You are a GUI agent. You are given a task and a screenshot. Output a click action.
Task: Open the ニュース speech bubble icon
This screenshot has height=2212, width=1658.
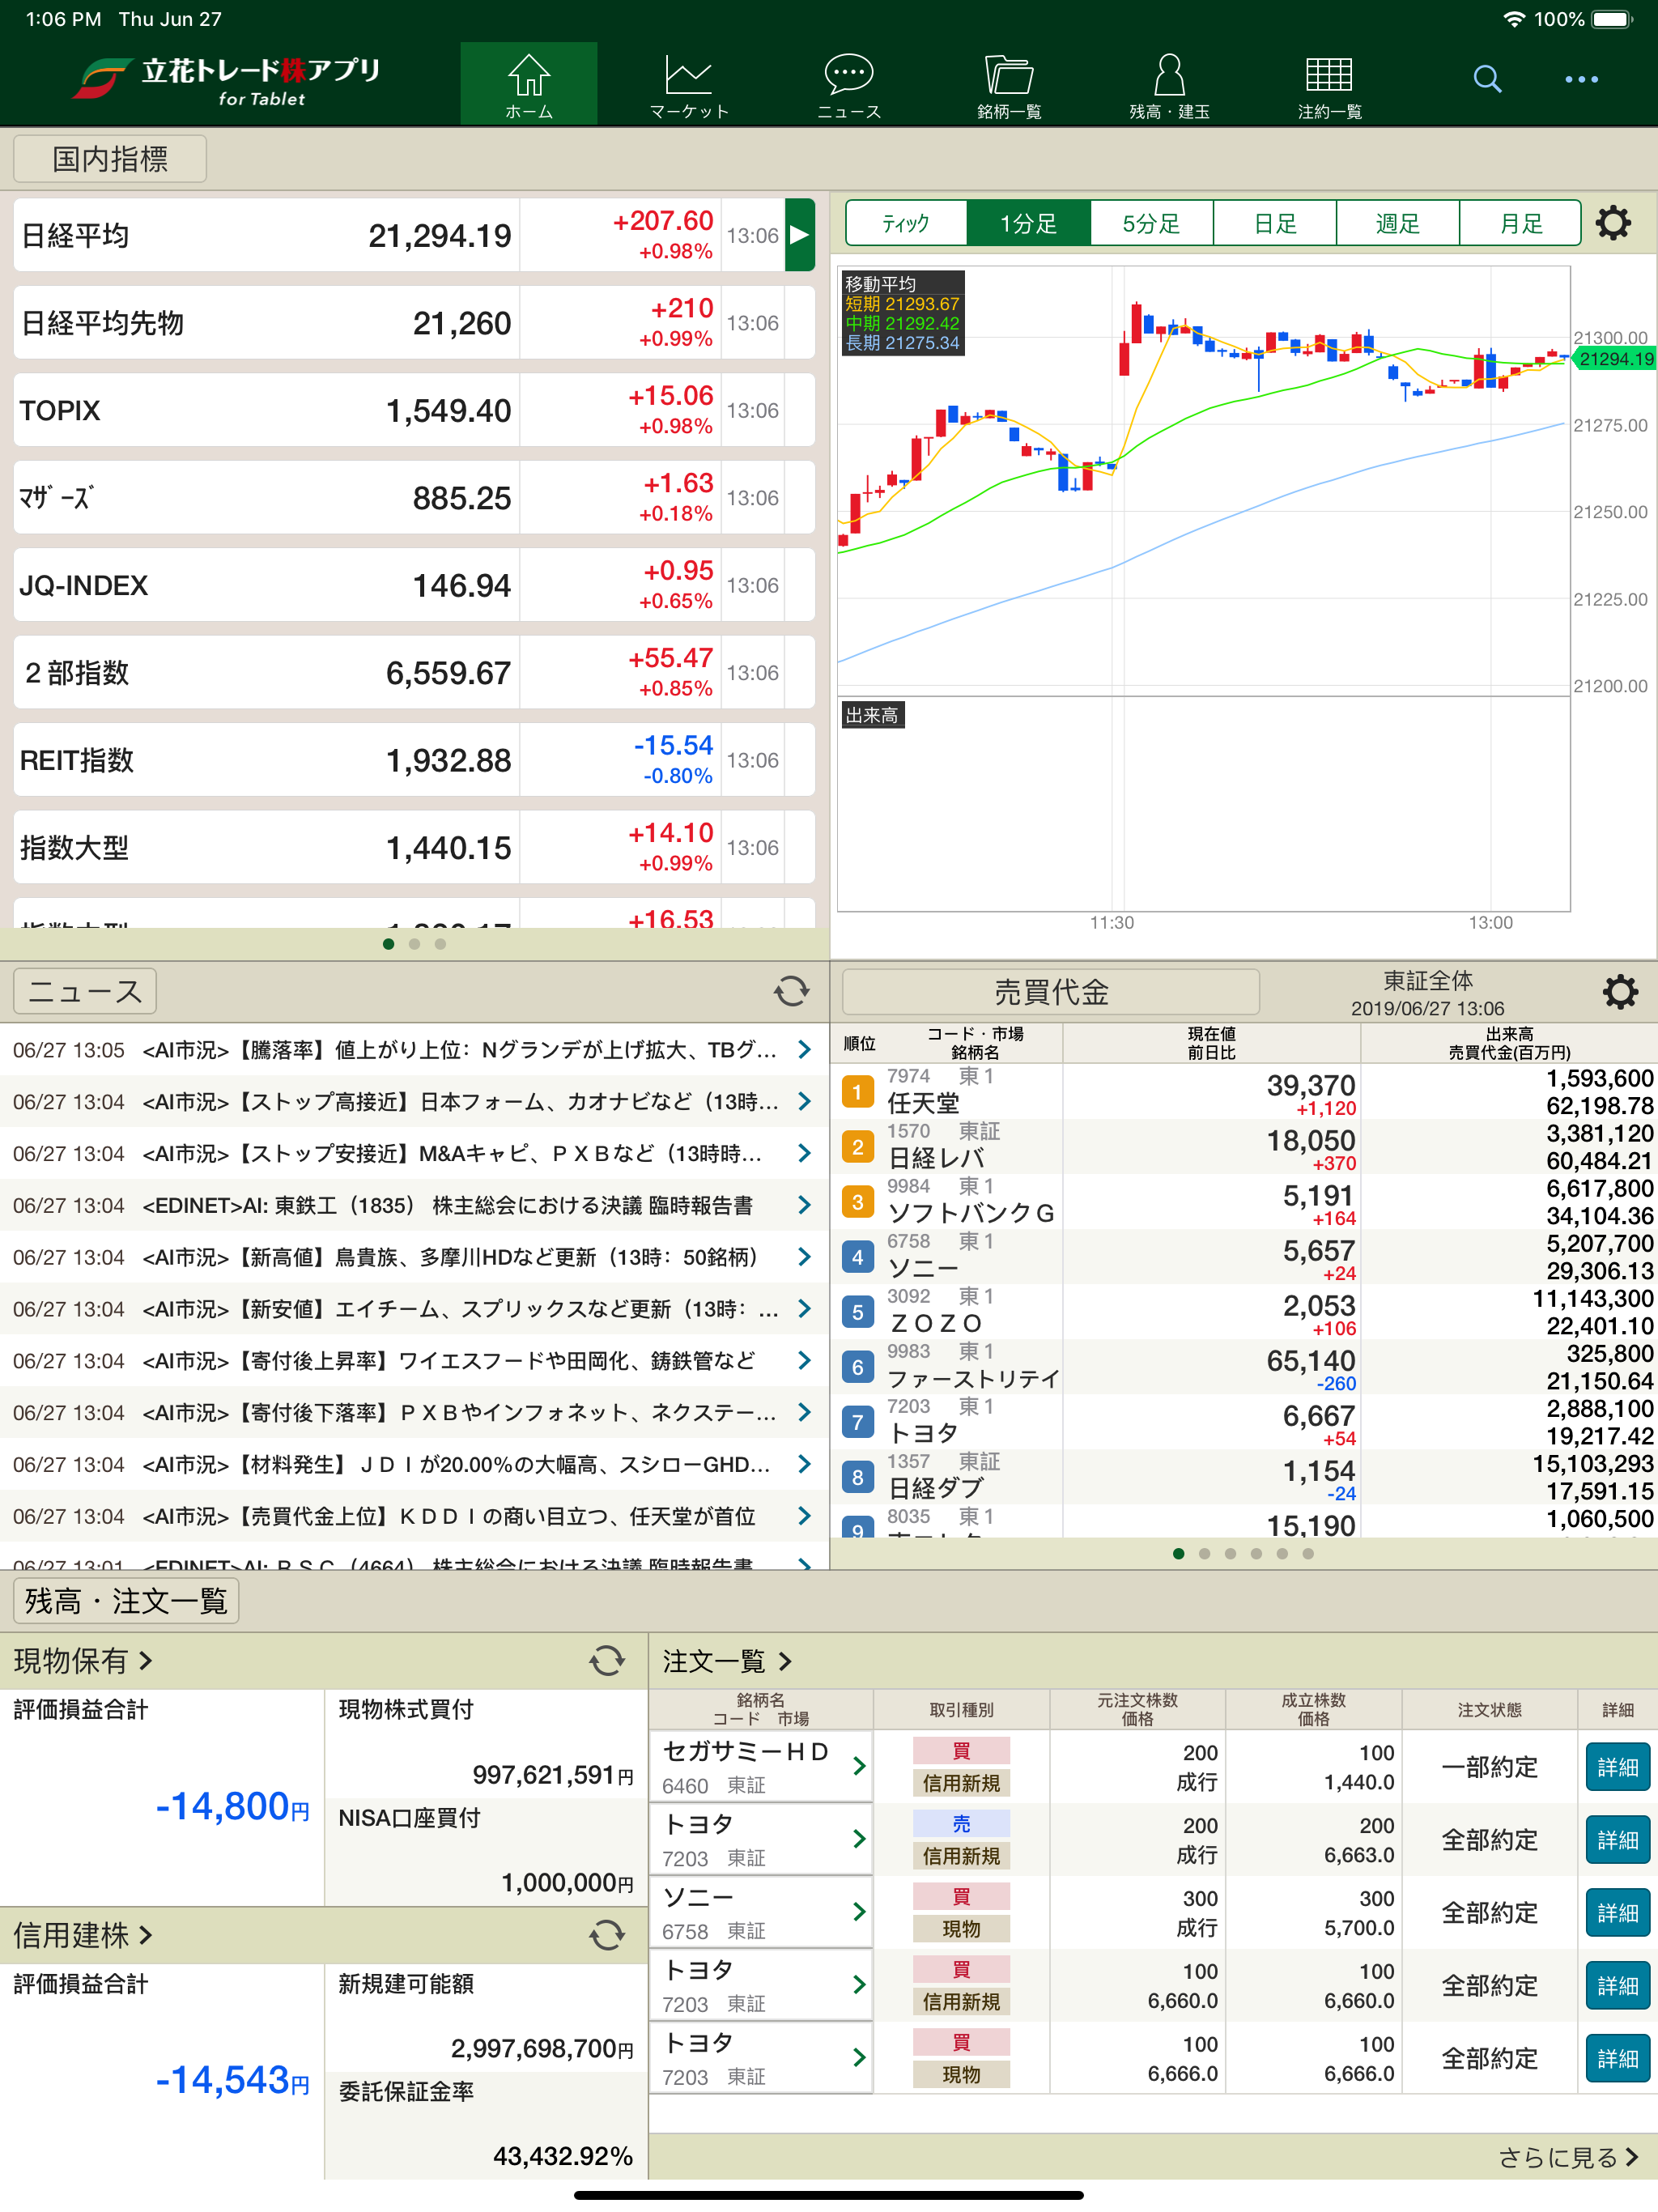pos(849,84)
